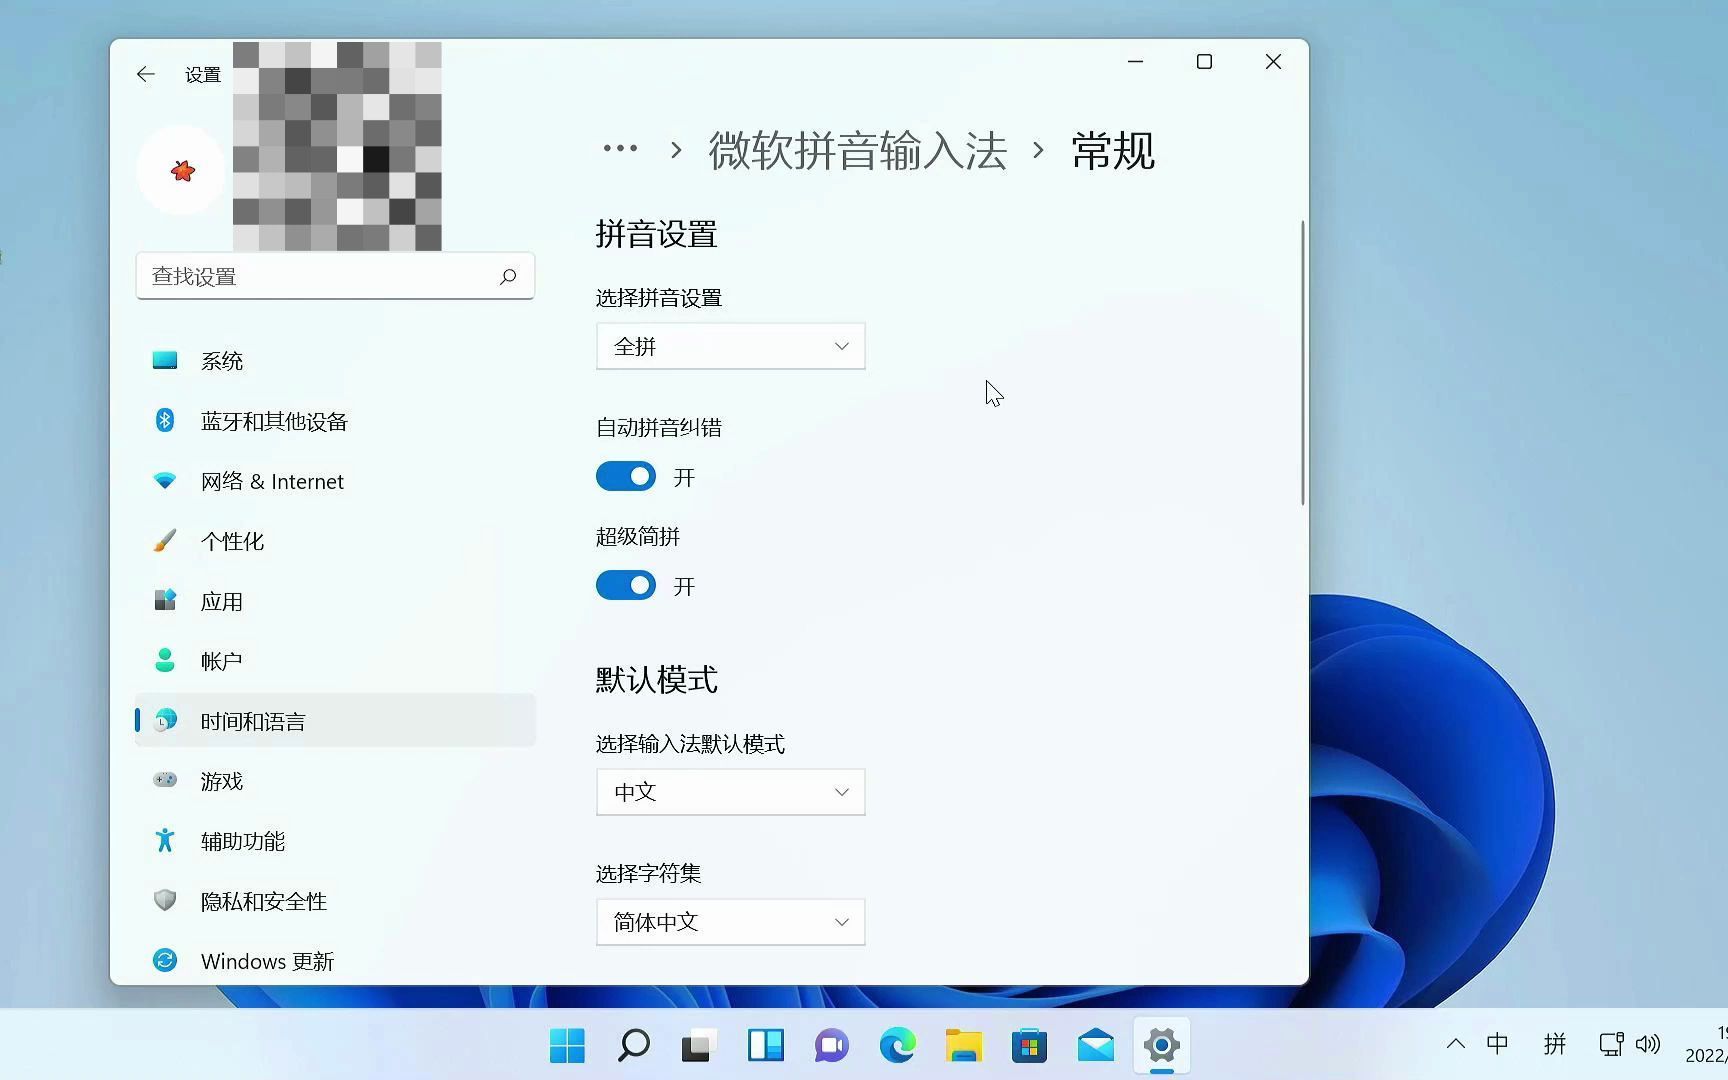Open File Explorer from taskbar

click(x=963, y=1046)
